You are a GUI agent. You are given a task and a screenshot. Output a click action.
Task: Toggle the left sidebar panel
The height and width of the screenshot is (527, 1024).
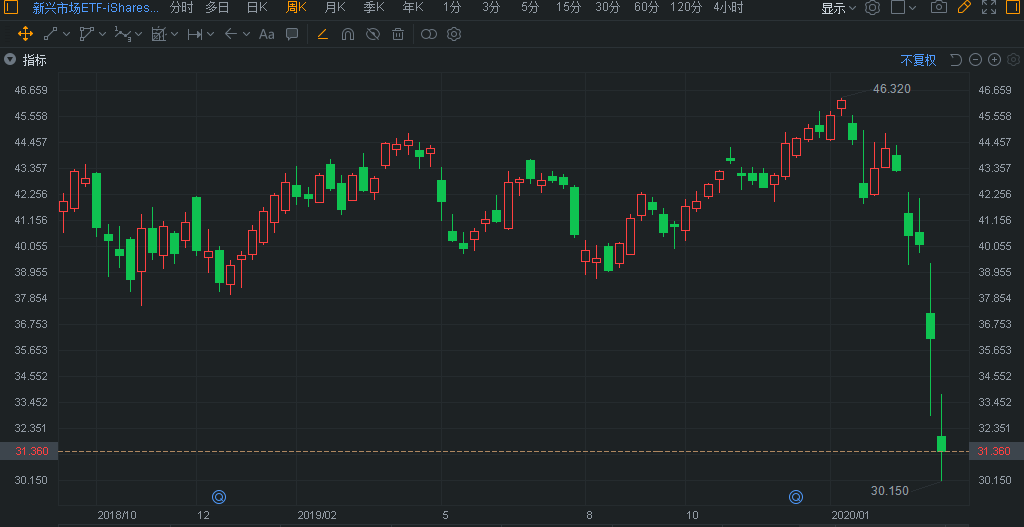tap(11, 8)
